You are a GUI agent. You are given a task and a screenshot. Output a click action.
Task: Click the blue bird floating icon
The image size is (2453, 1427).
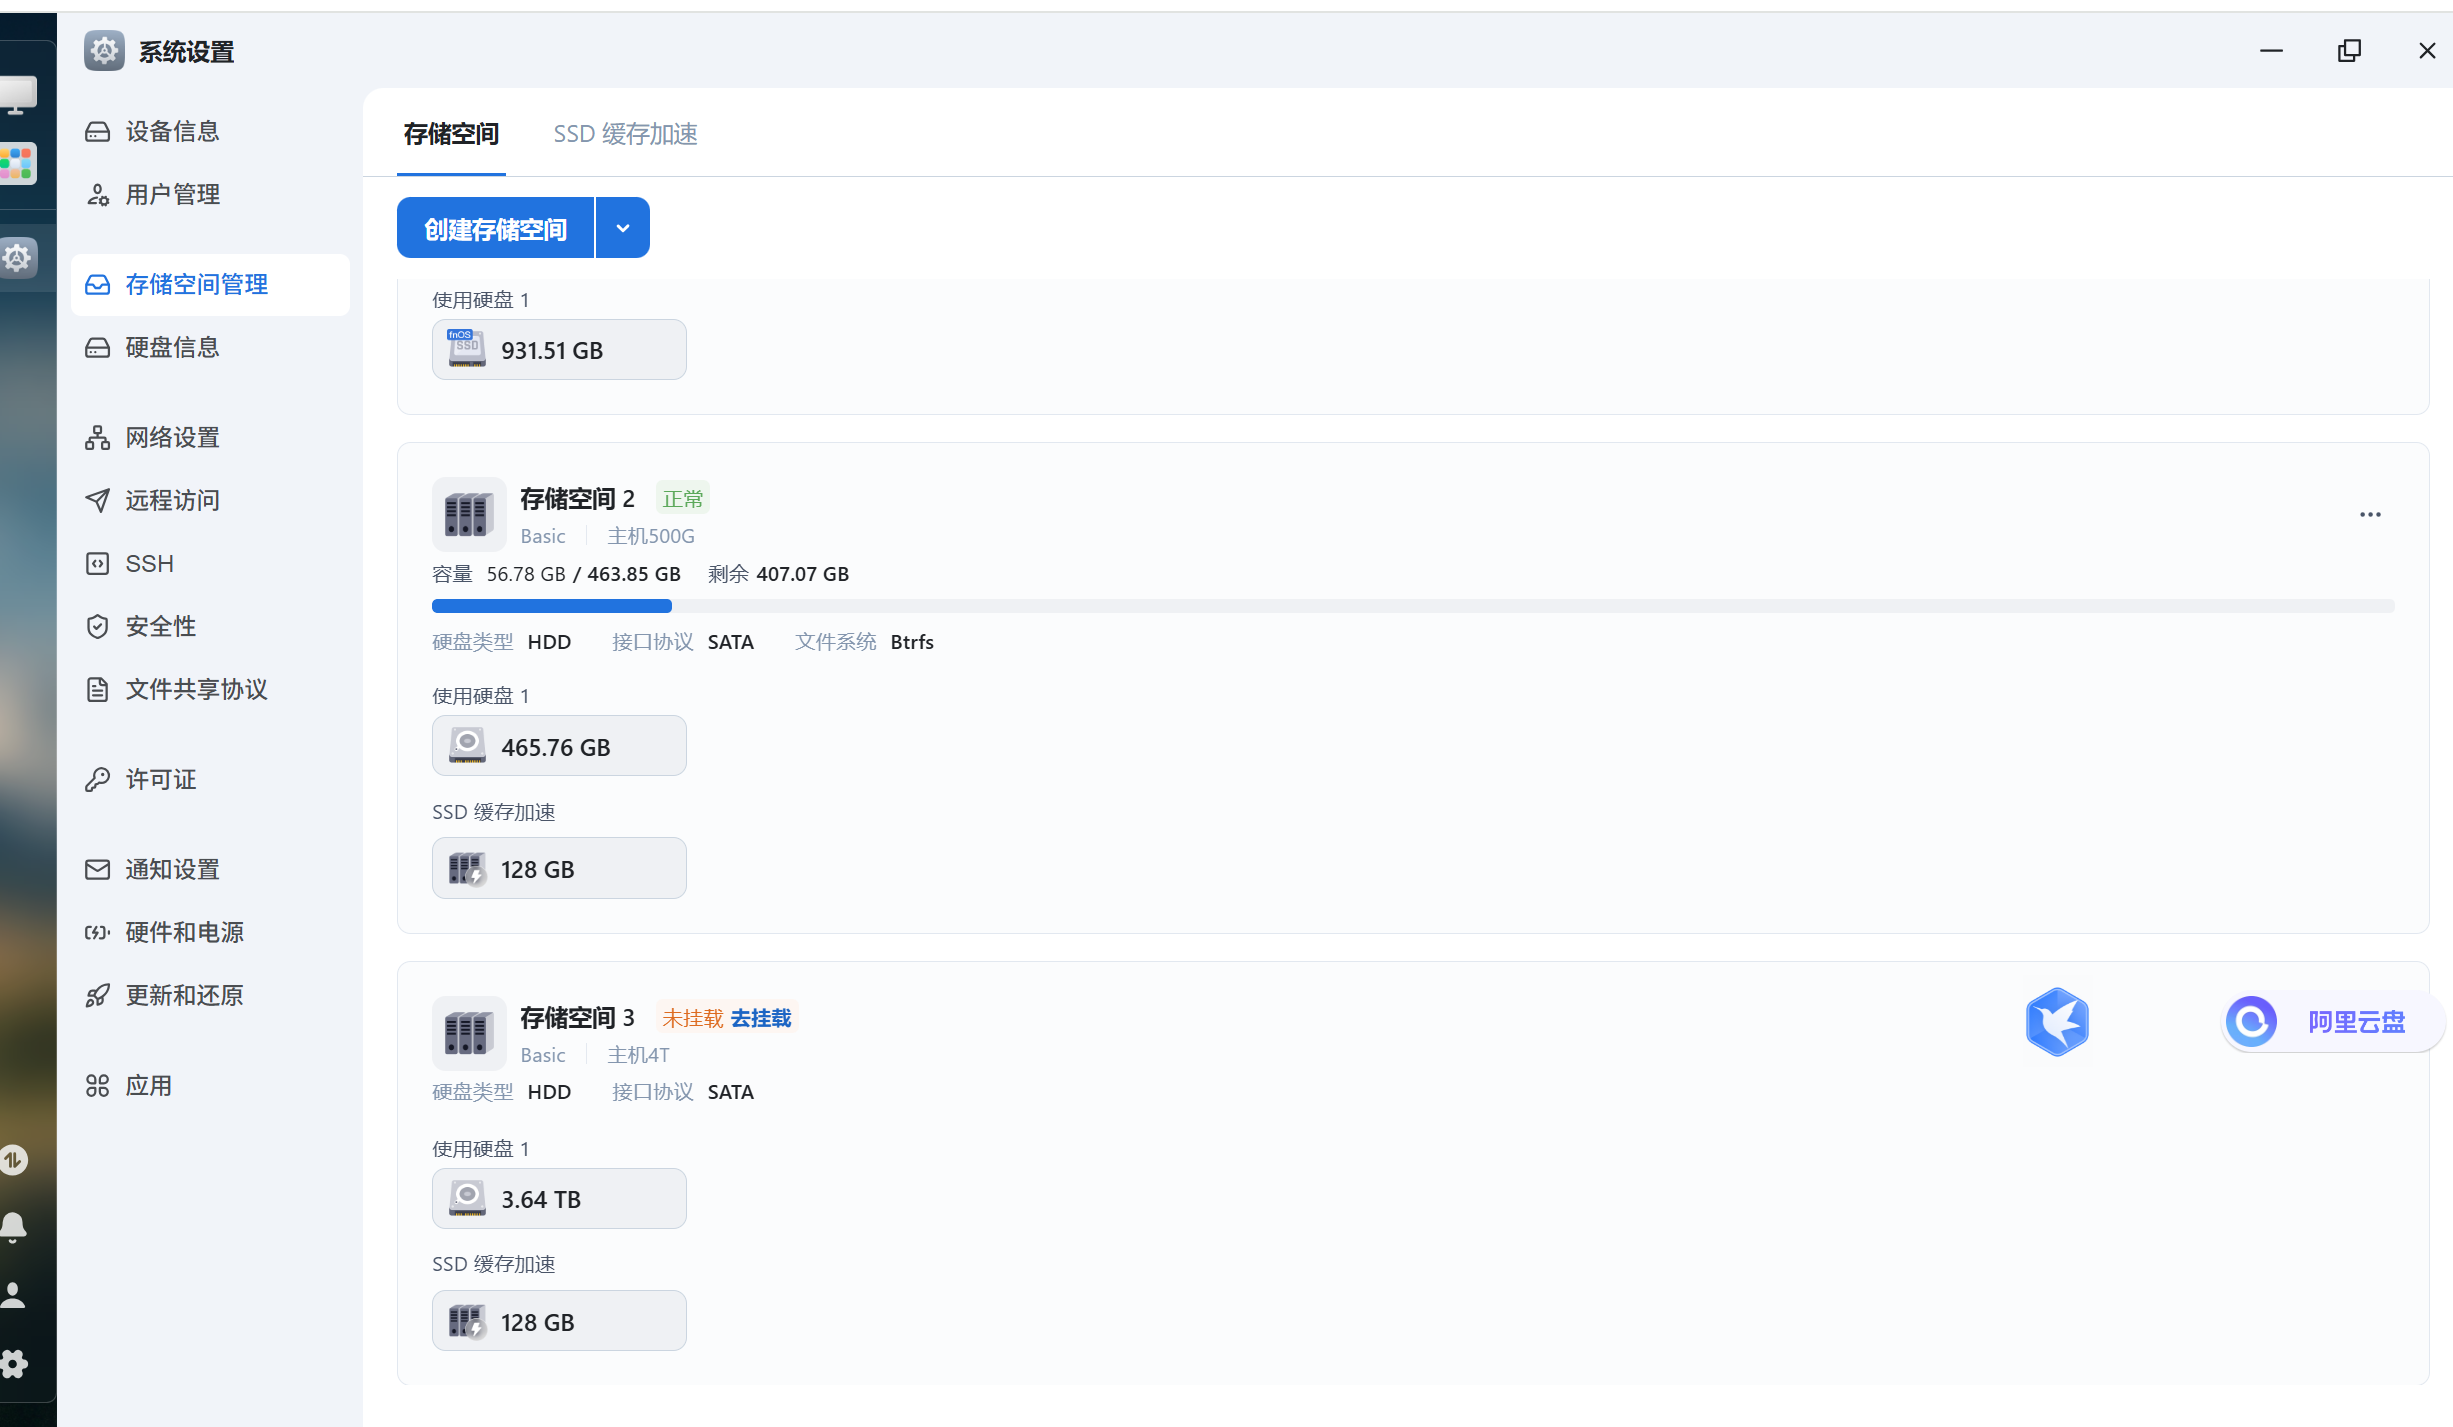[2056, 1022]
